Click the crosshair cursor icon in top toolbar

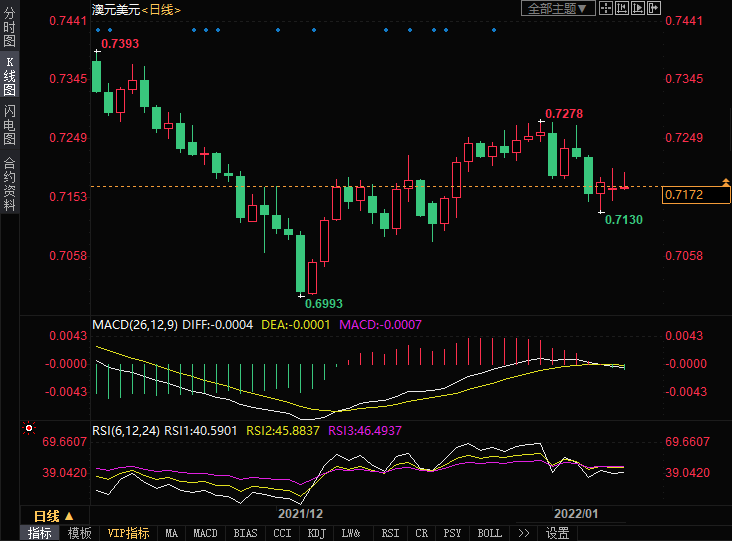pos(608,8)
